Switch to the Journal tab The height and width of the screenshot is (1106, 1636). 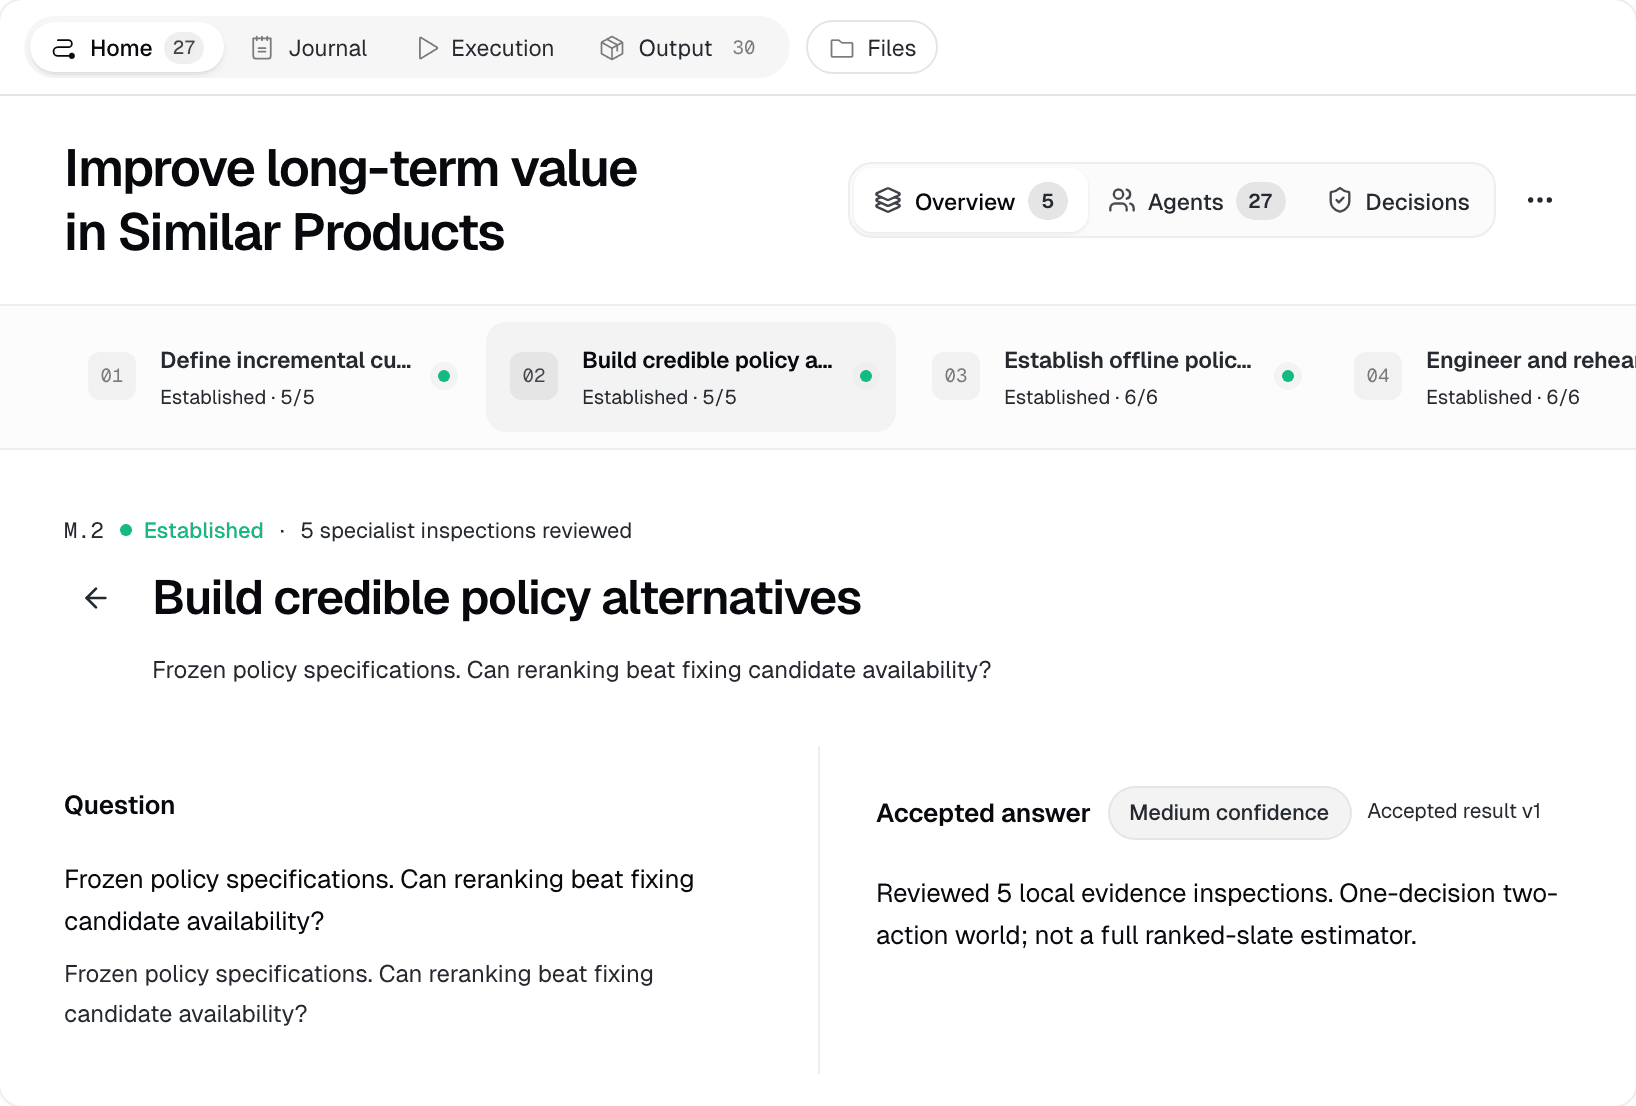[309, 48]
